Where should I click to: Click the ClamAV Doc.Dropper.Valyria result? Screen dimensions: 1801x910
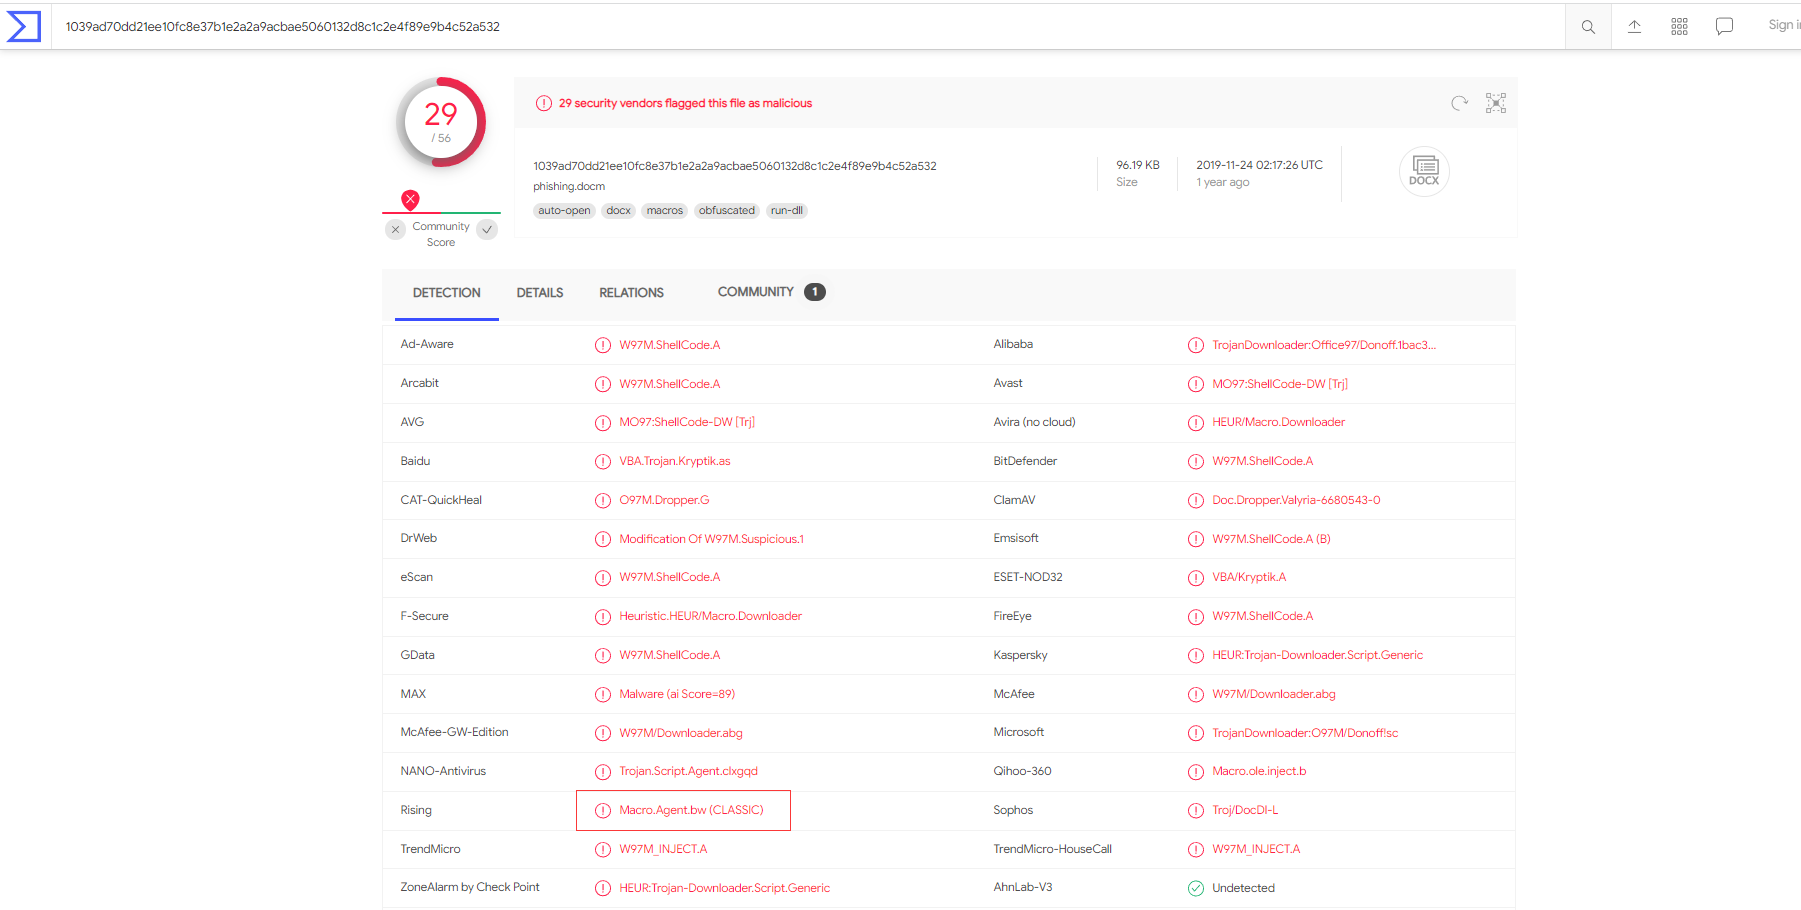[1296, 500]
